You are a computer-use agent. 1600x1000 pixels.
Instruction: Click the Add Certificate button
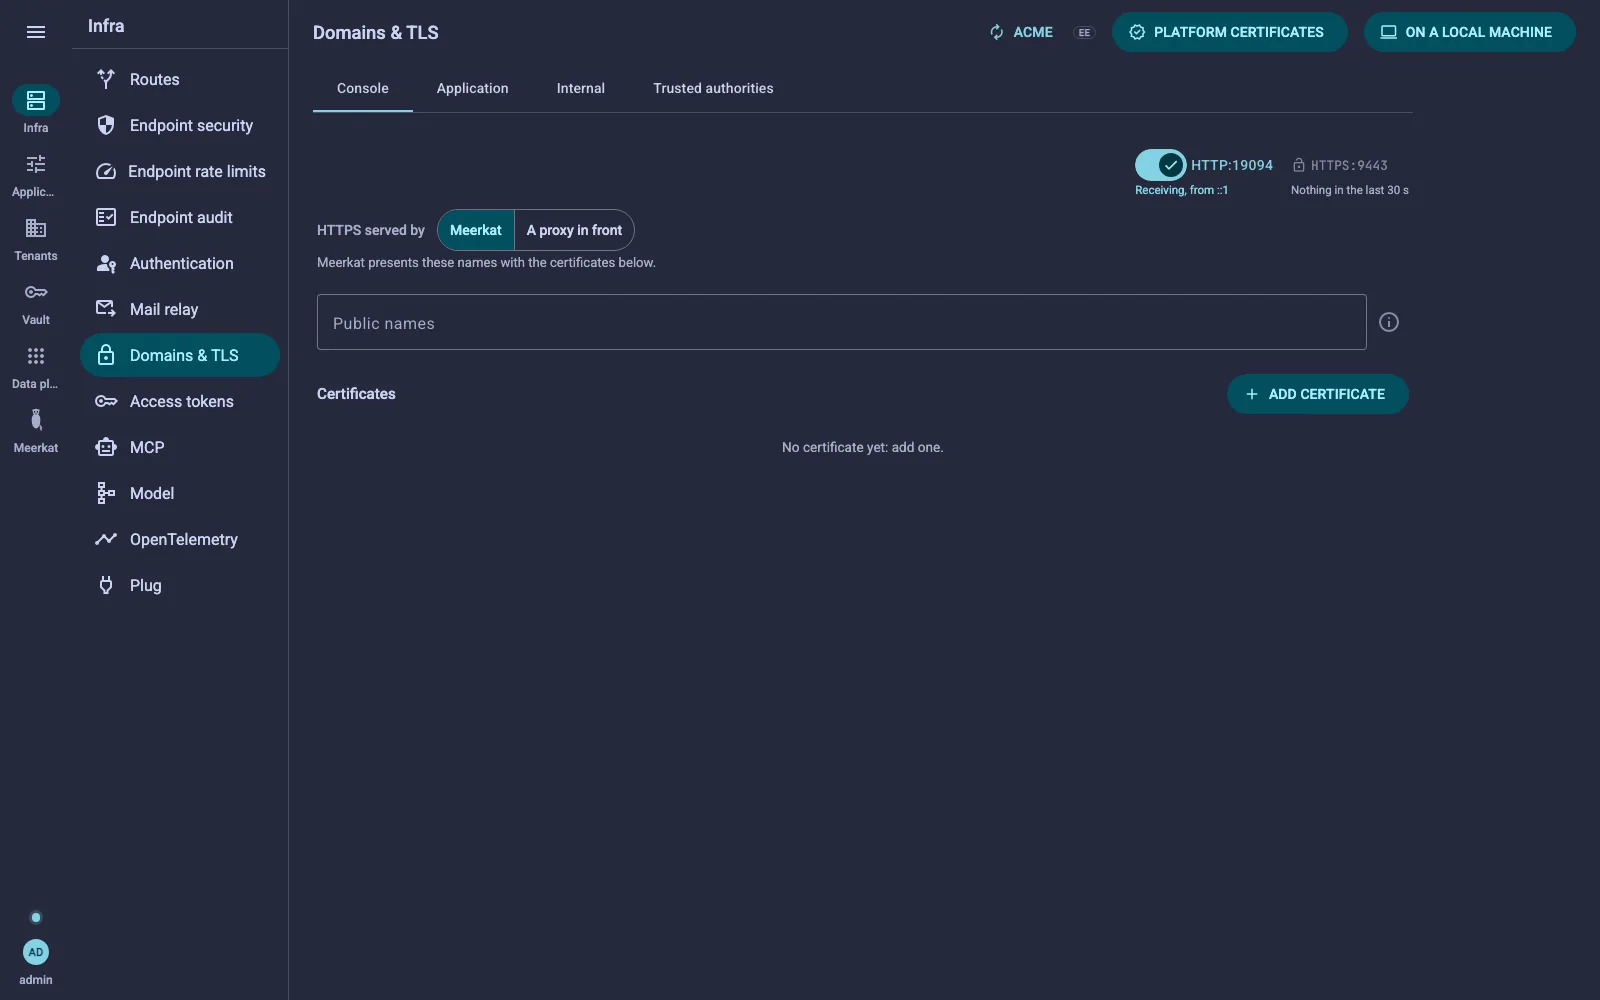coord(1317,394)
